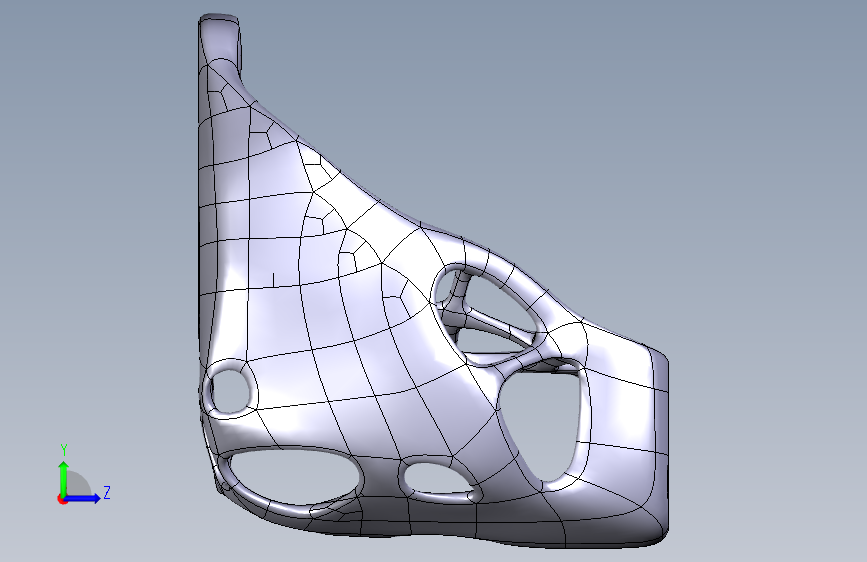
Task: Click the green Y axis arrow of the triad
Action: (64, 478)
